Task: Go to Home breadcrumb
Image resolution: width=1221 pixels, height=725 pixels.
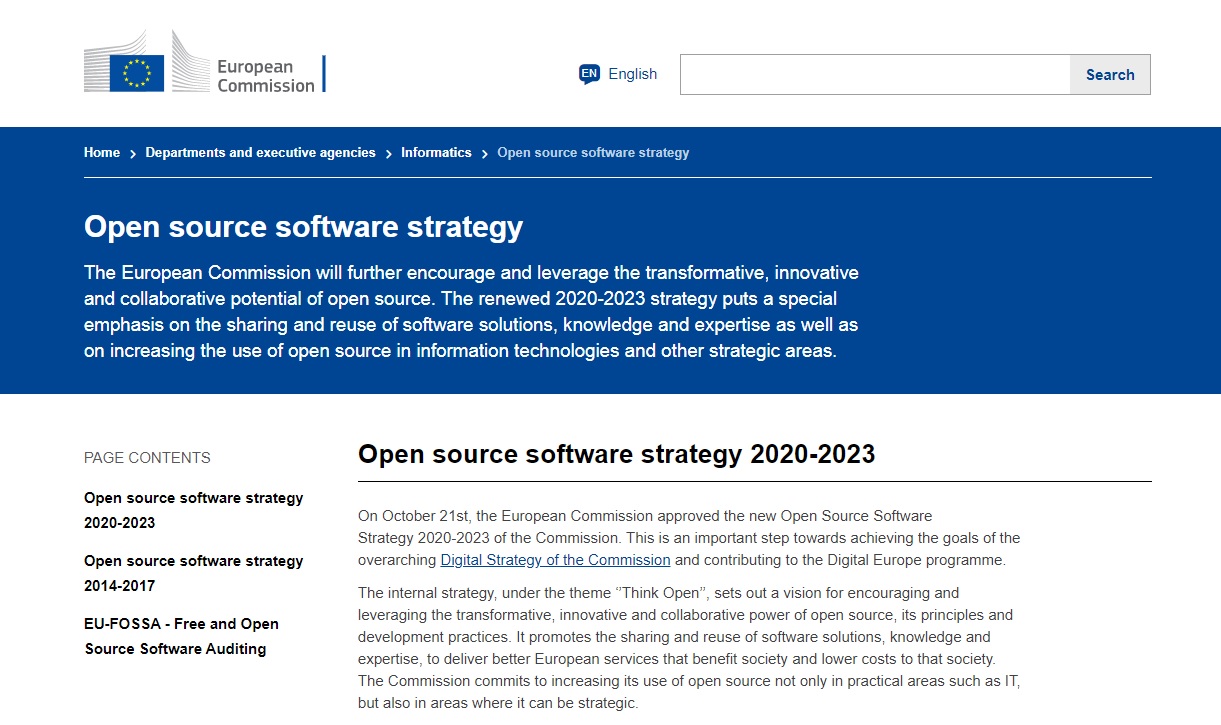Action: pyautogui.click(x=102, y=153)
